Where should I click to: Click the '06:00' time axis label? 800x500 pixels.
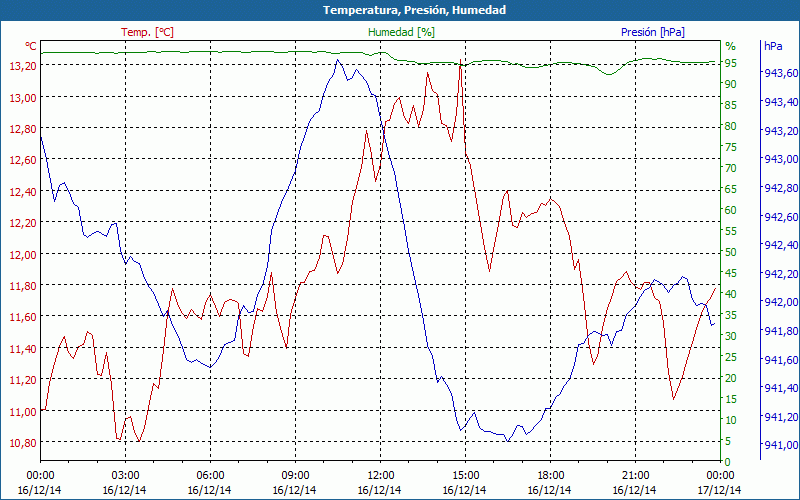click(210, 476)
